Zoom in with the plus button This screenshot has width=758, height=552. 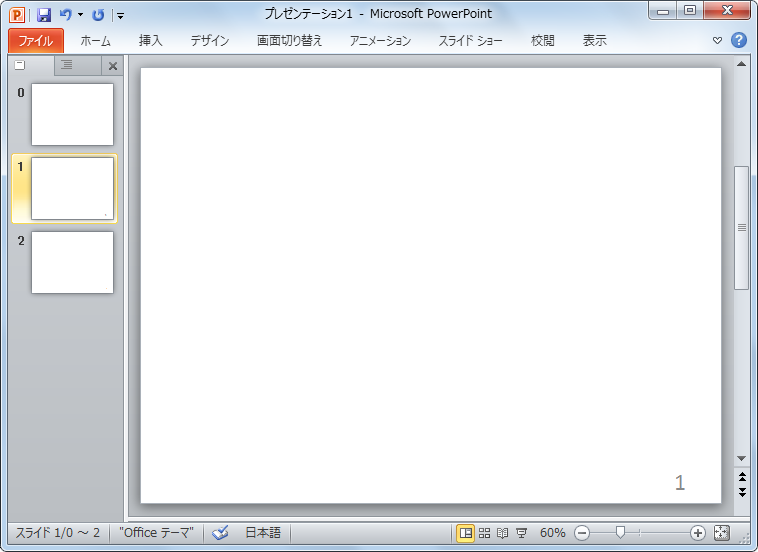click(x=698, y=533)
